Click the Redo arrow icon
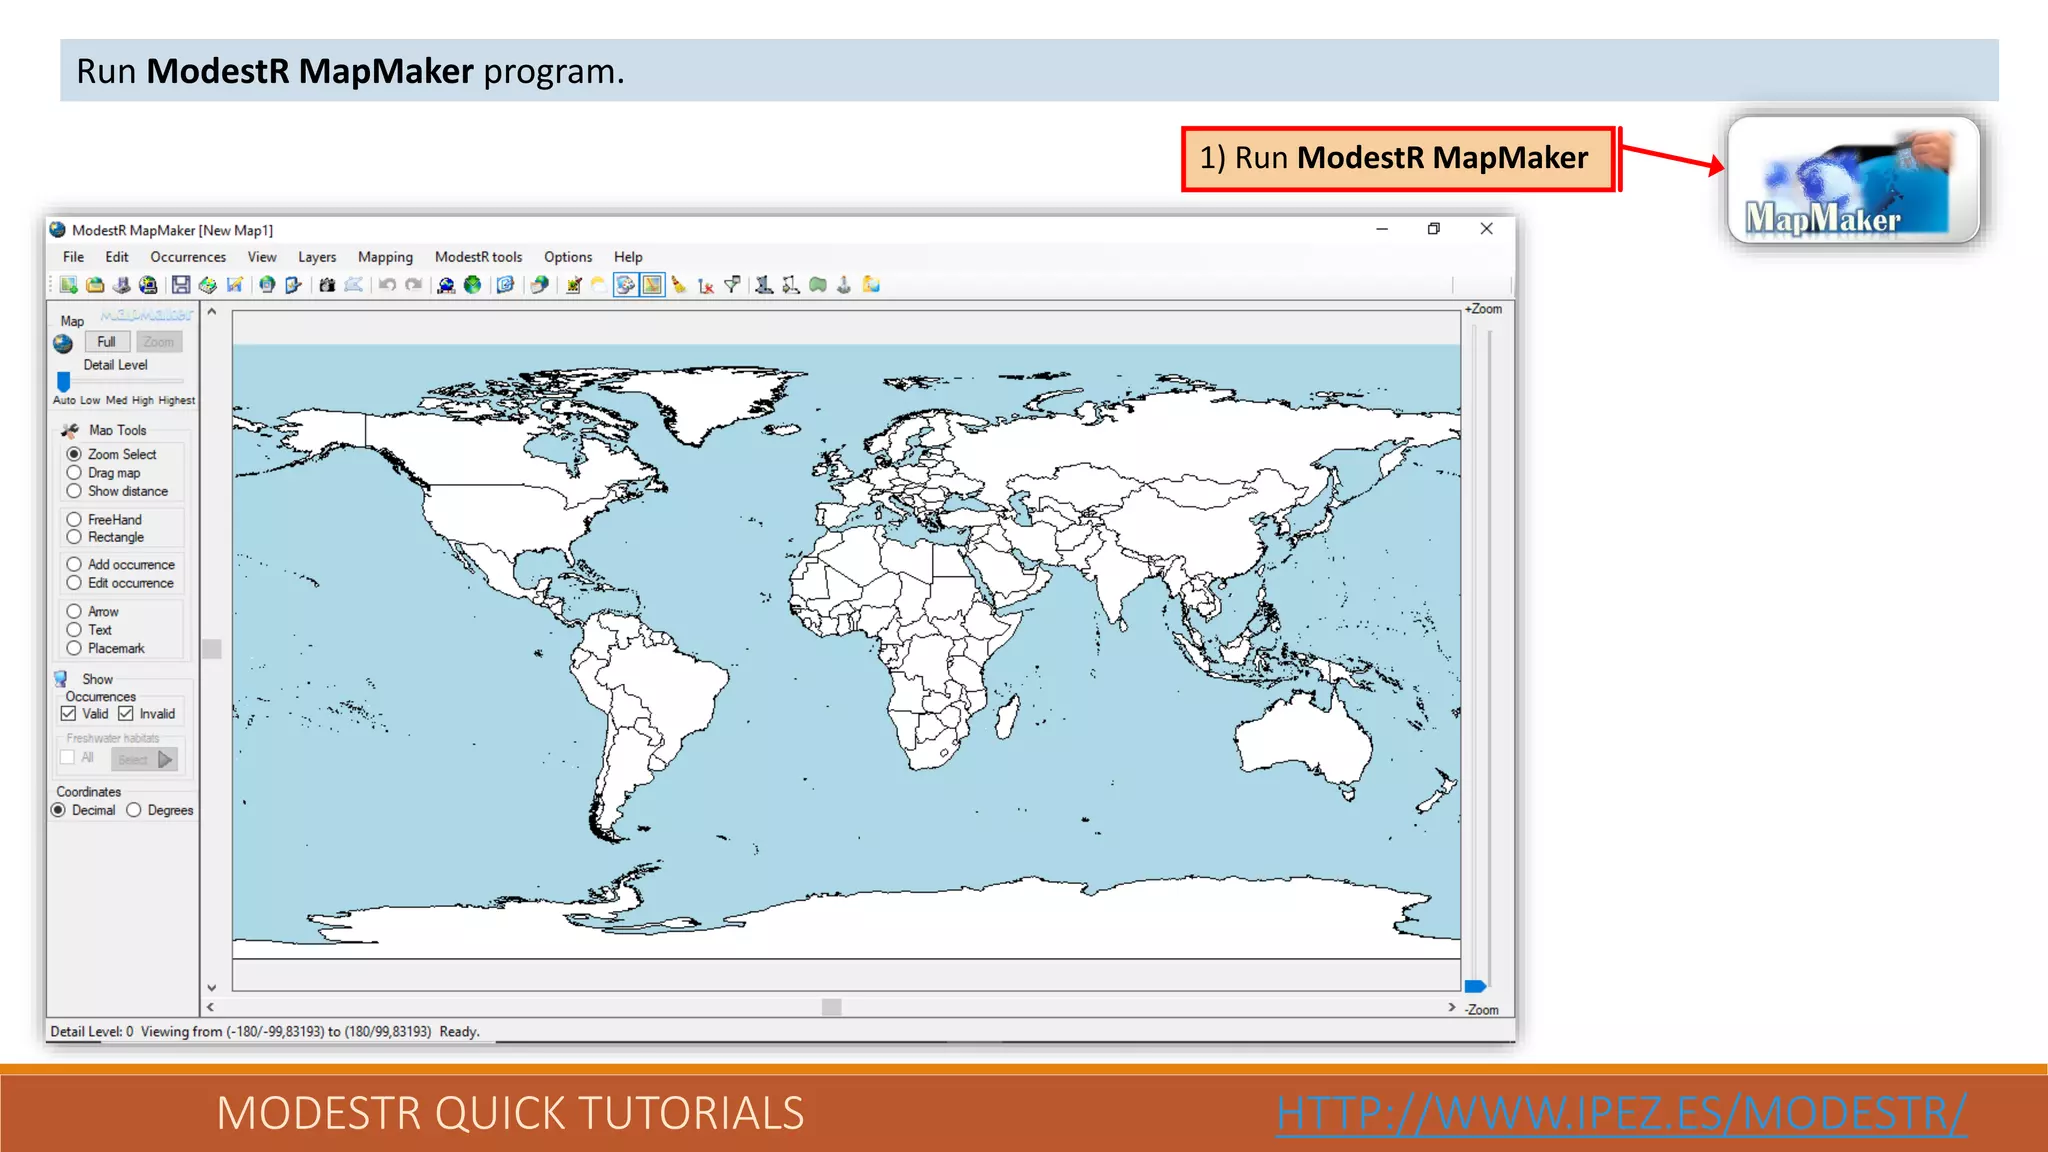This screenshot has width=2048, height=1152. (414, 285)
